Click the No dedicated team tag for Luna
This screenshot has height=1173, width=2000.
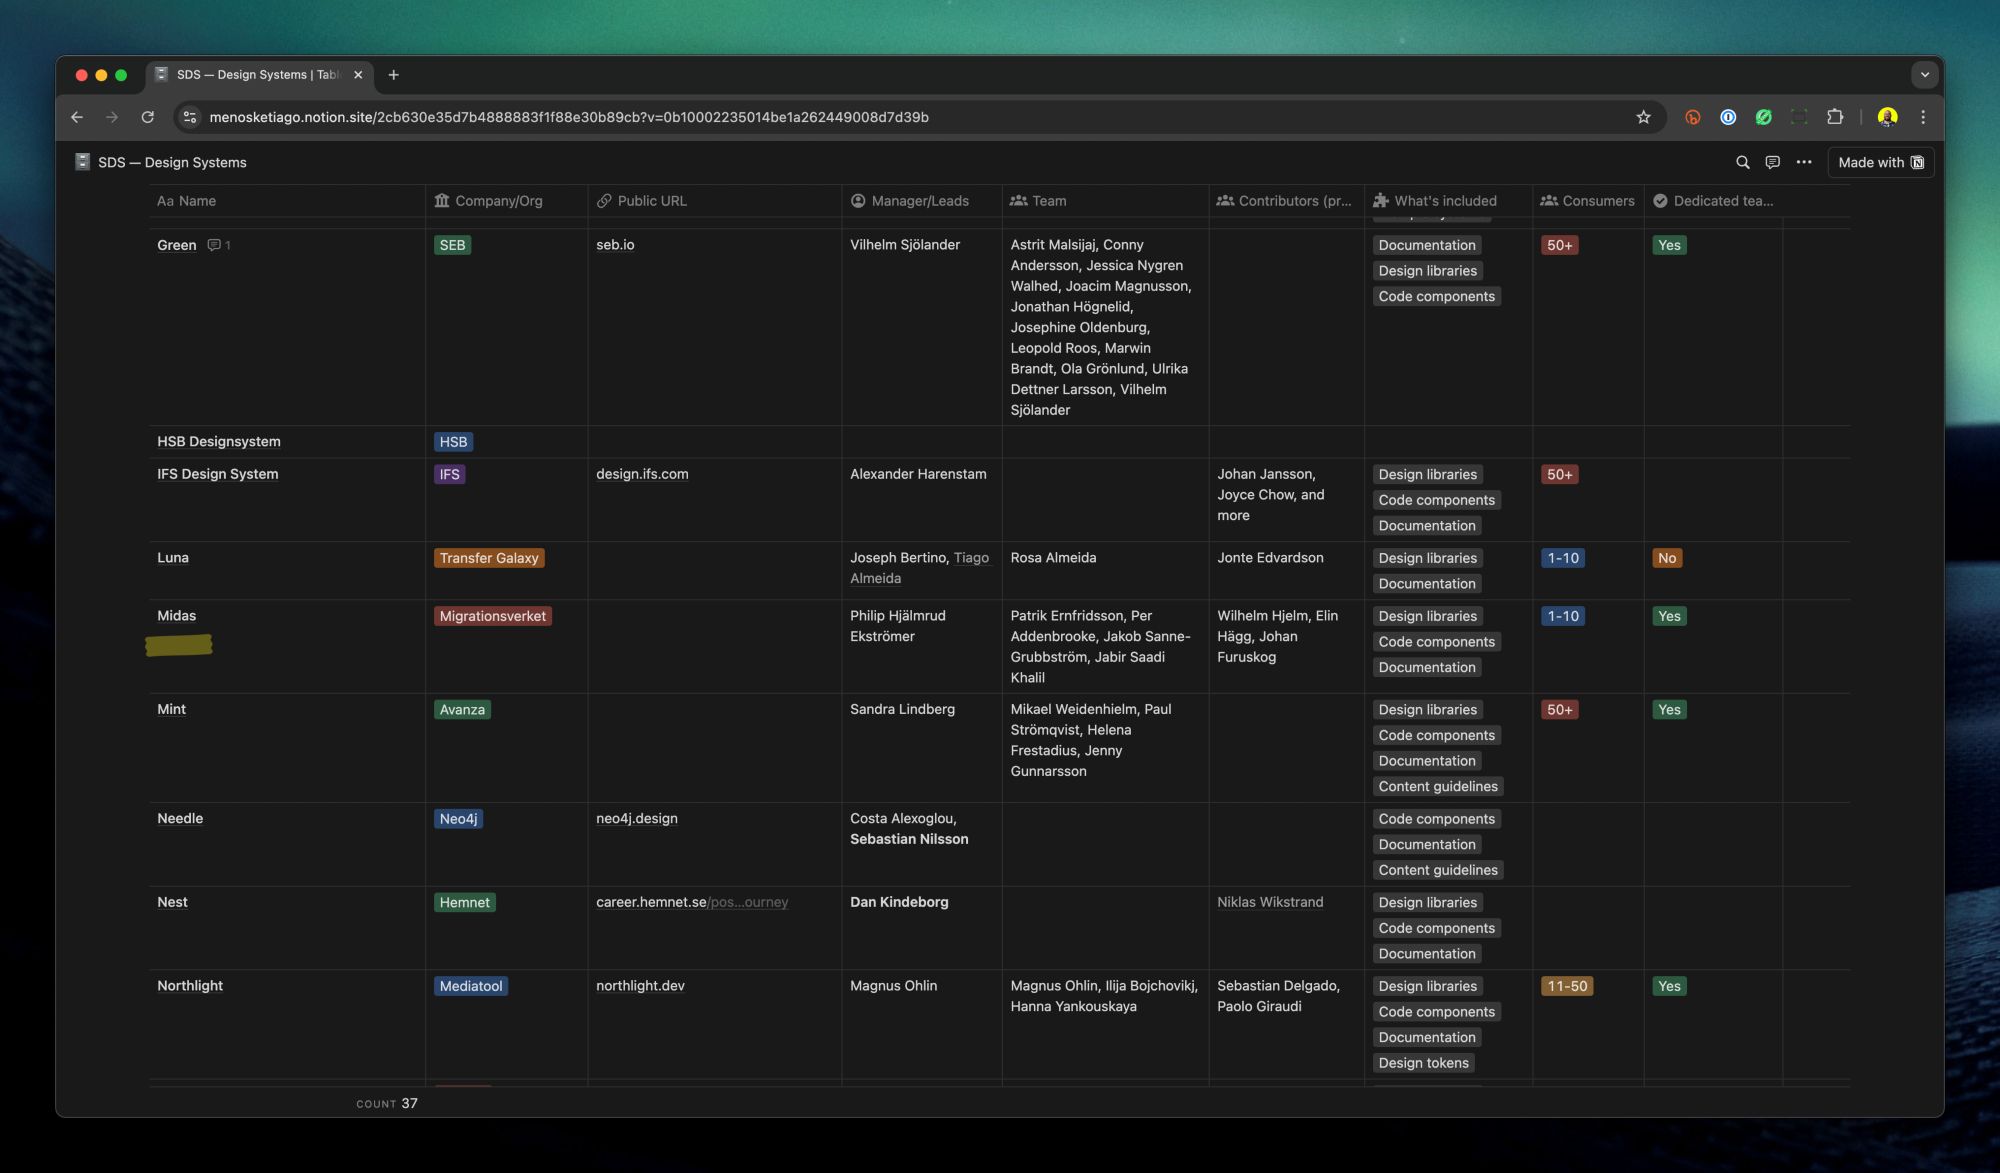[x=1667, y=558]
